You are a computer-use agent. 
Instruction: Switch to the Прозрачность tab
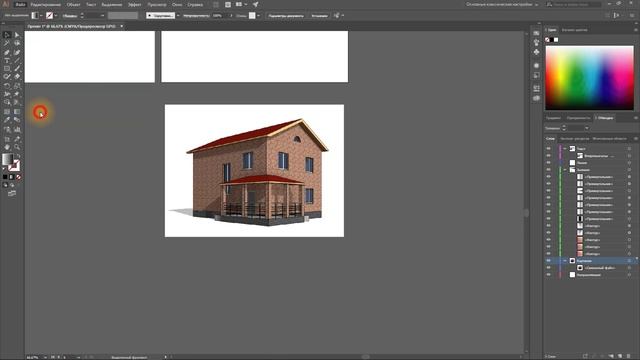click(x=578, y=118)
